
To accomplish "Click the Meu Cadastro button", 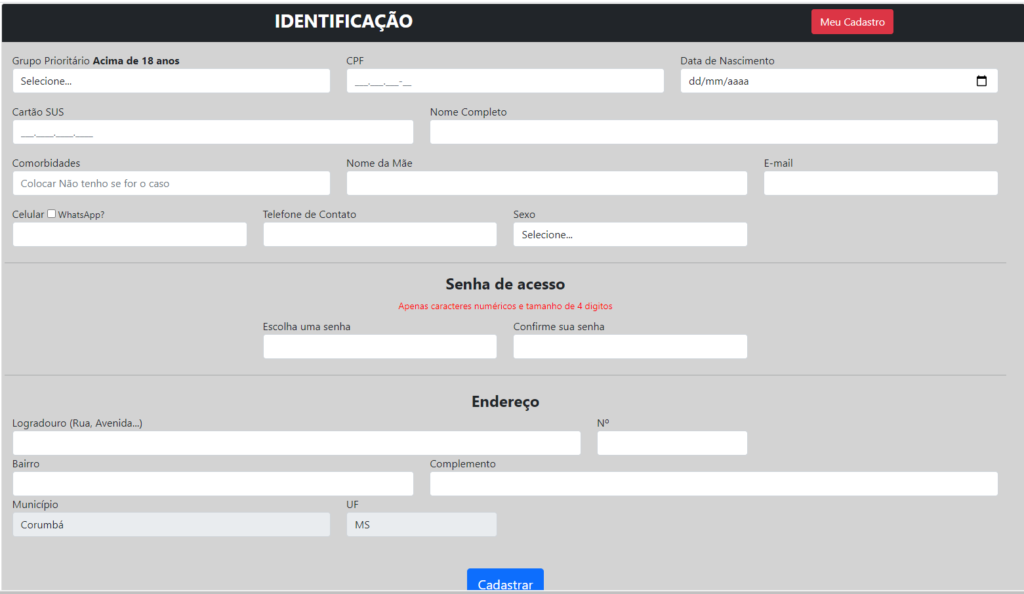I will point(852,22).
